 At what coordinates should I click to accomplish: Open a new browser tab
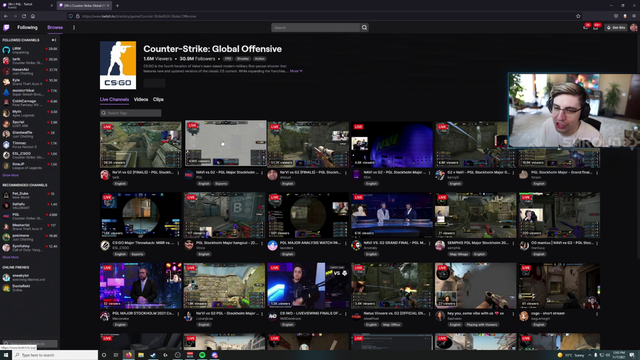(x=117, y=5)
